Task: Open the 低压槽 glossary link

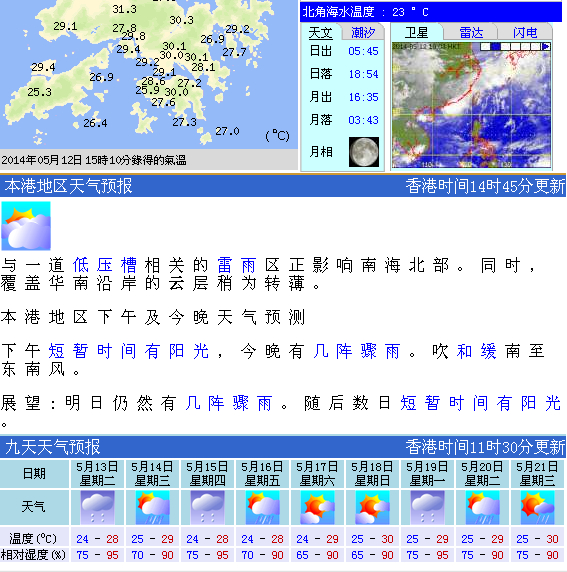Action: click(x=105, y=265)
